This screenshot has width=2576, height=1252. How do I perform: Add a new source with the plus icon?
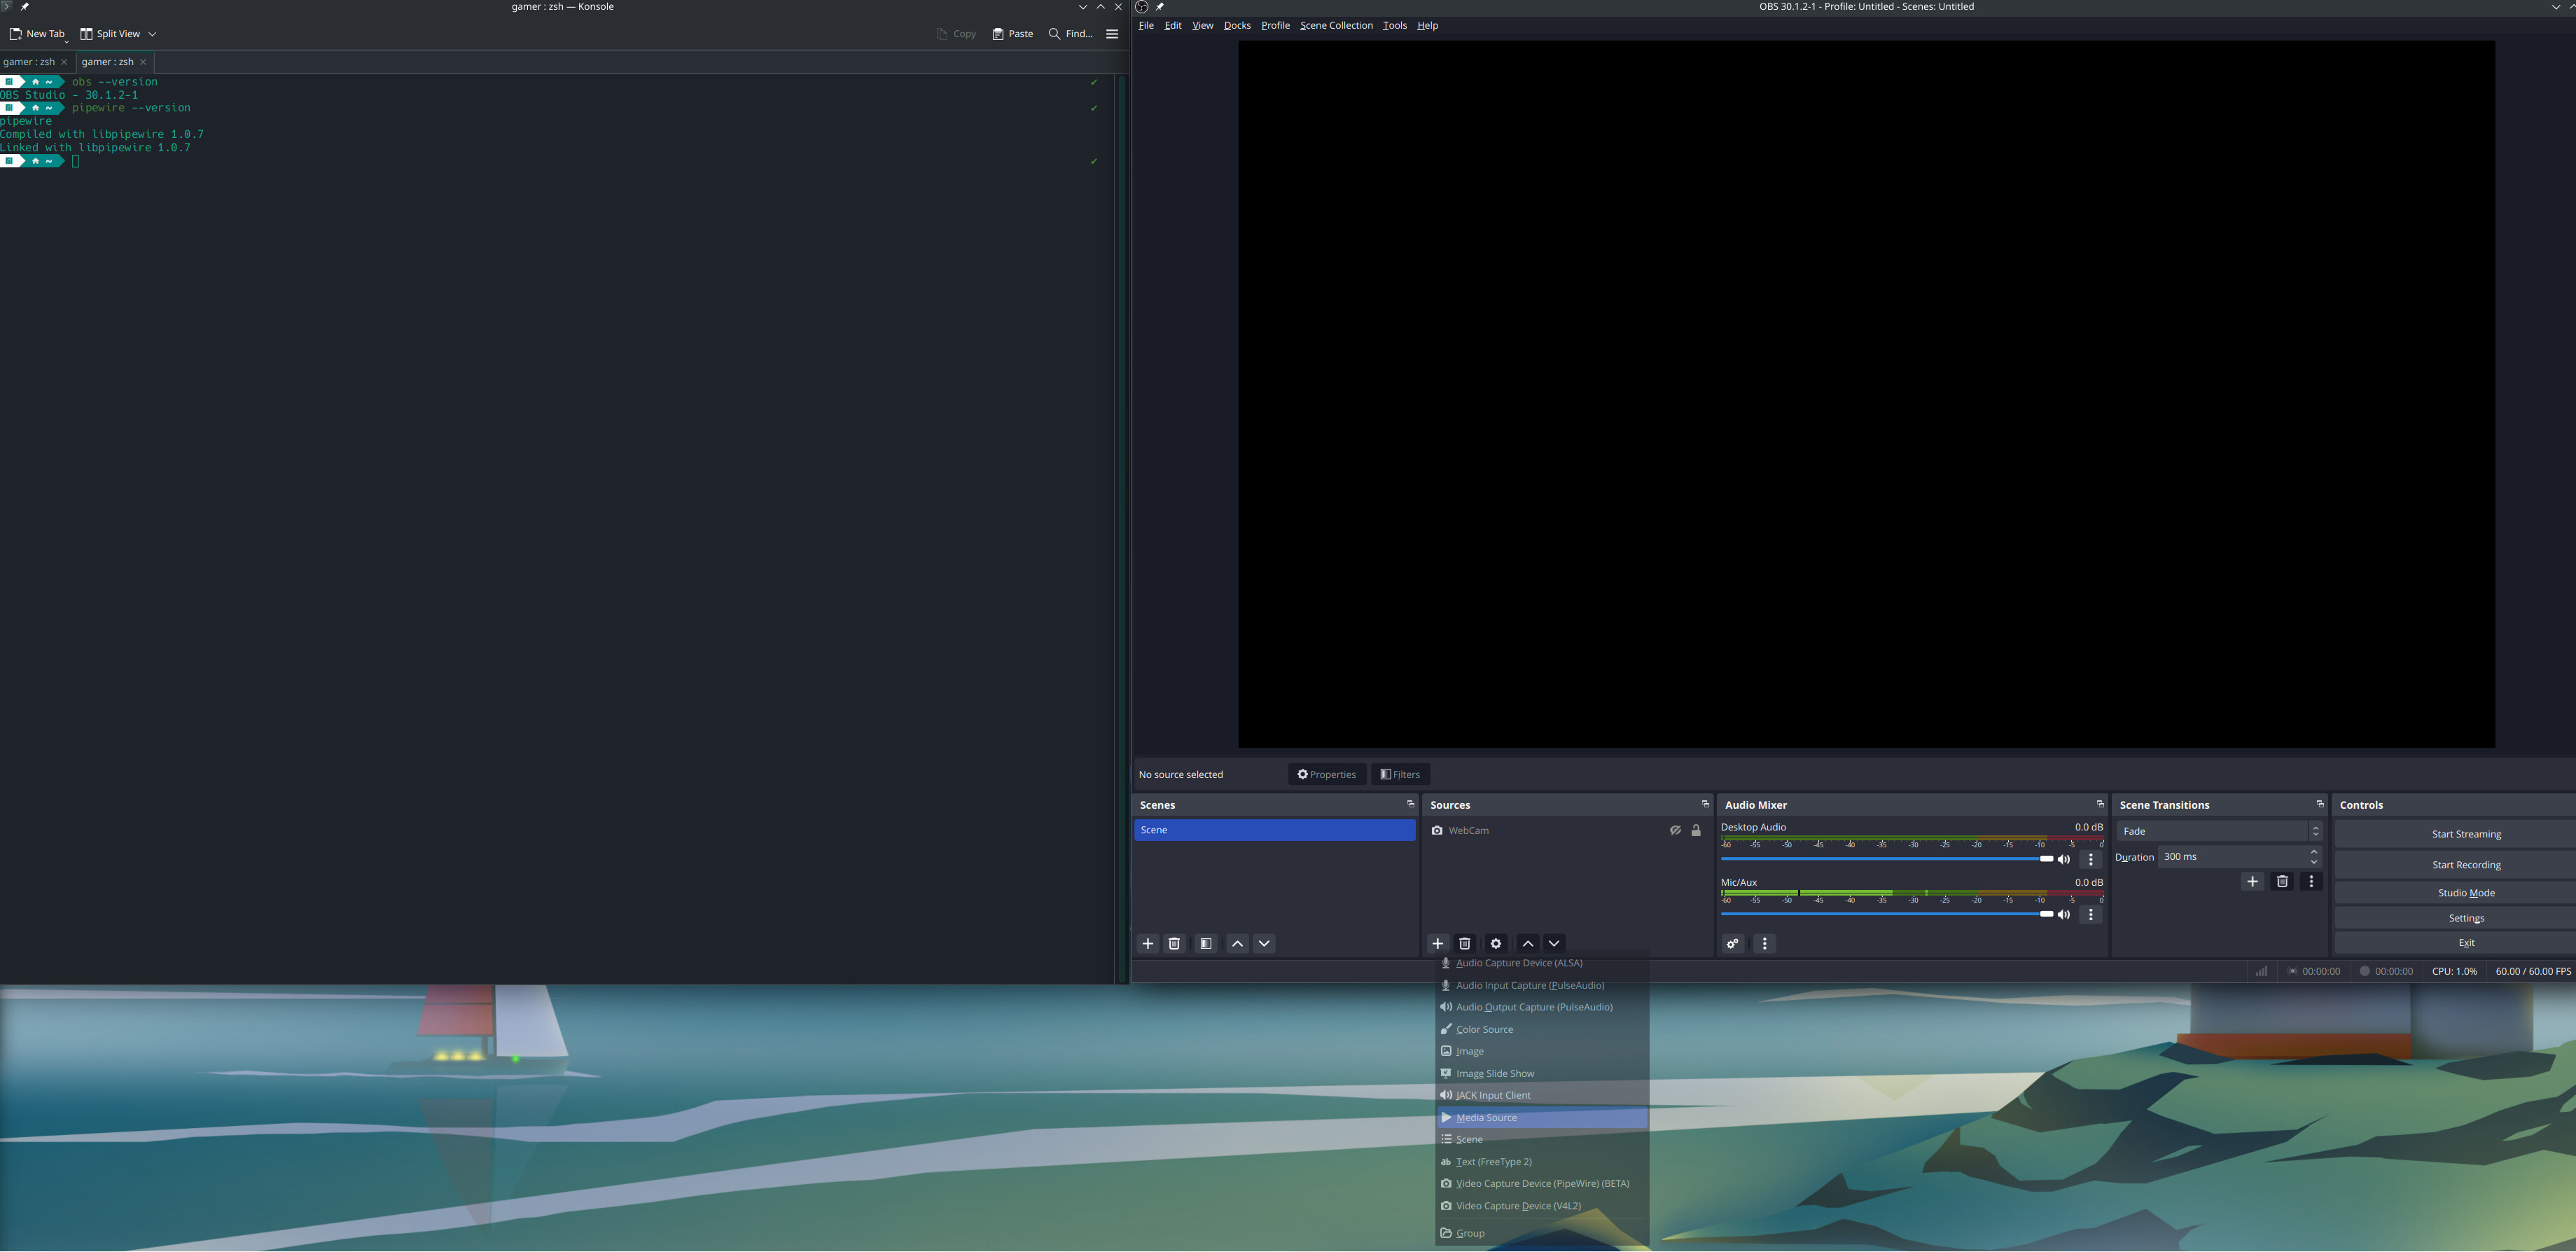tap(1438, 943)
